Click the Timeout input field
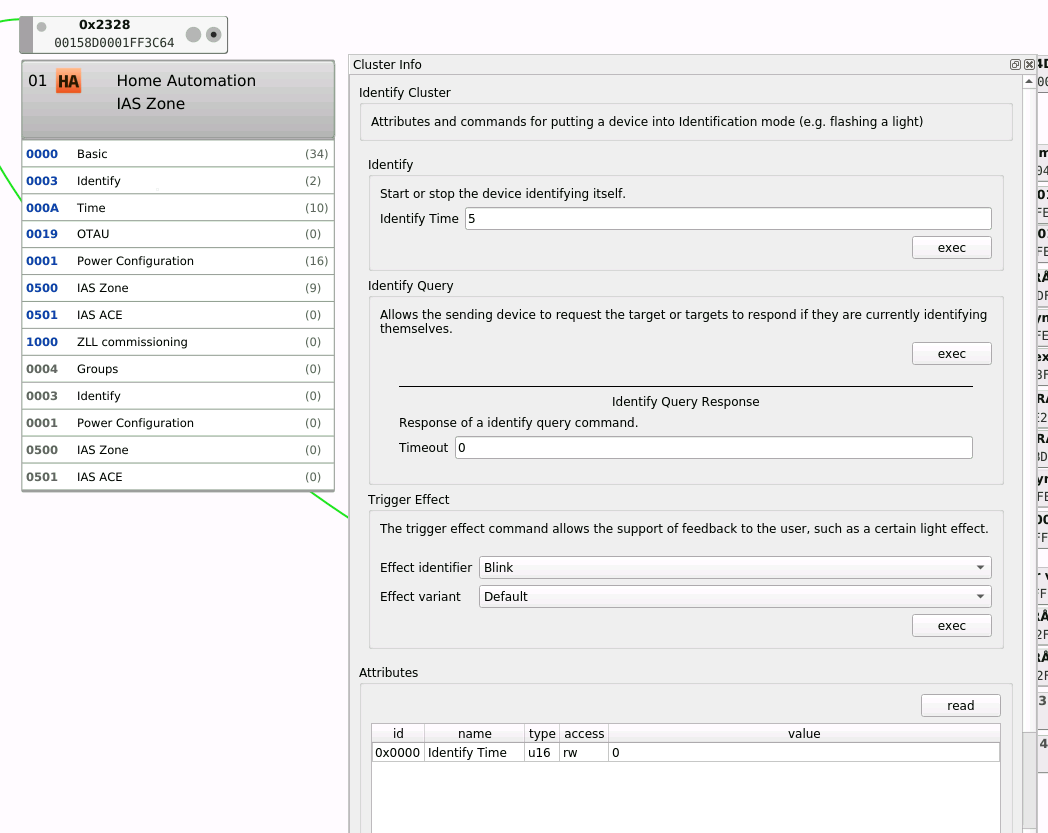 pyautogui.click(x=714, y=448)
